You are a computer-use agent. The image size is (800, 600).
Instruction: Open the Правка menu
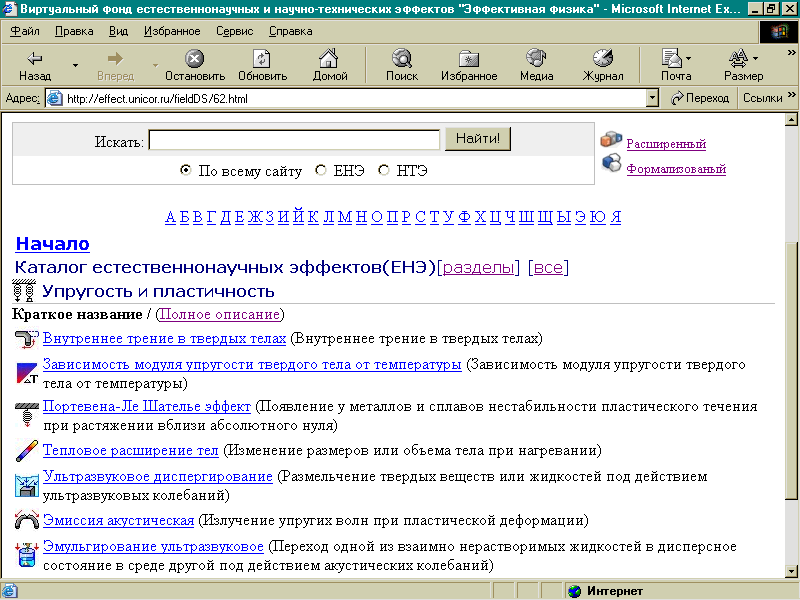pos(74,31)
